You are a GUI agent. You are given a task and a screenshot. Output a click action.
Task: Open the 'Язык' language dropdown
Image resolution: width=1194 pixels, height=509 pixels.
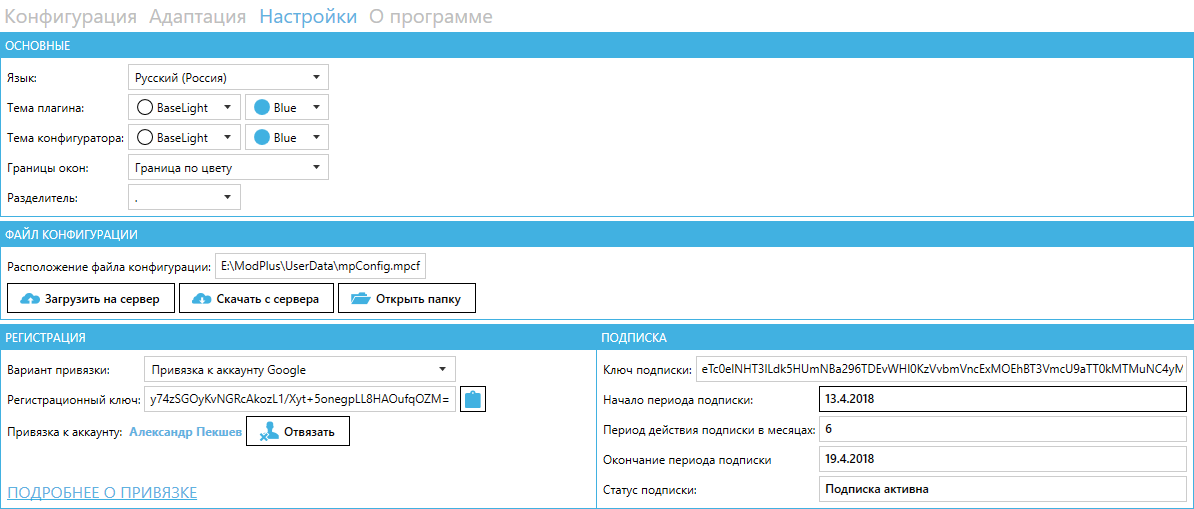pyautogui.click(x=228, y=77)
